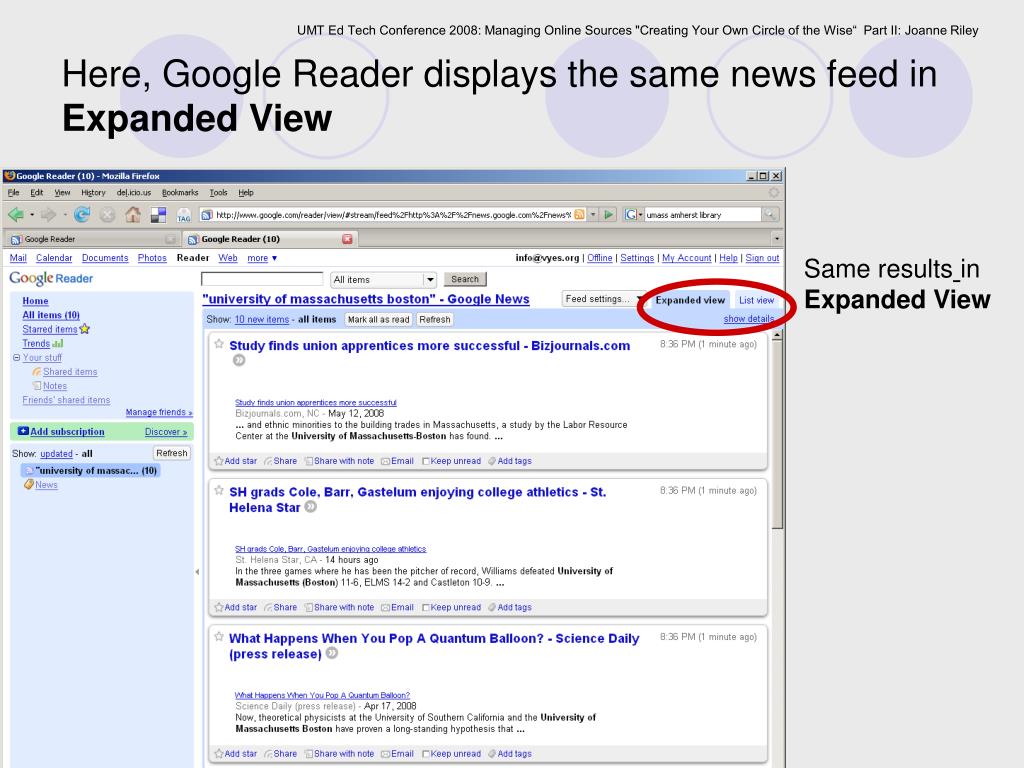Open the browser Home icon

click(x=133, y=214)
